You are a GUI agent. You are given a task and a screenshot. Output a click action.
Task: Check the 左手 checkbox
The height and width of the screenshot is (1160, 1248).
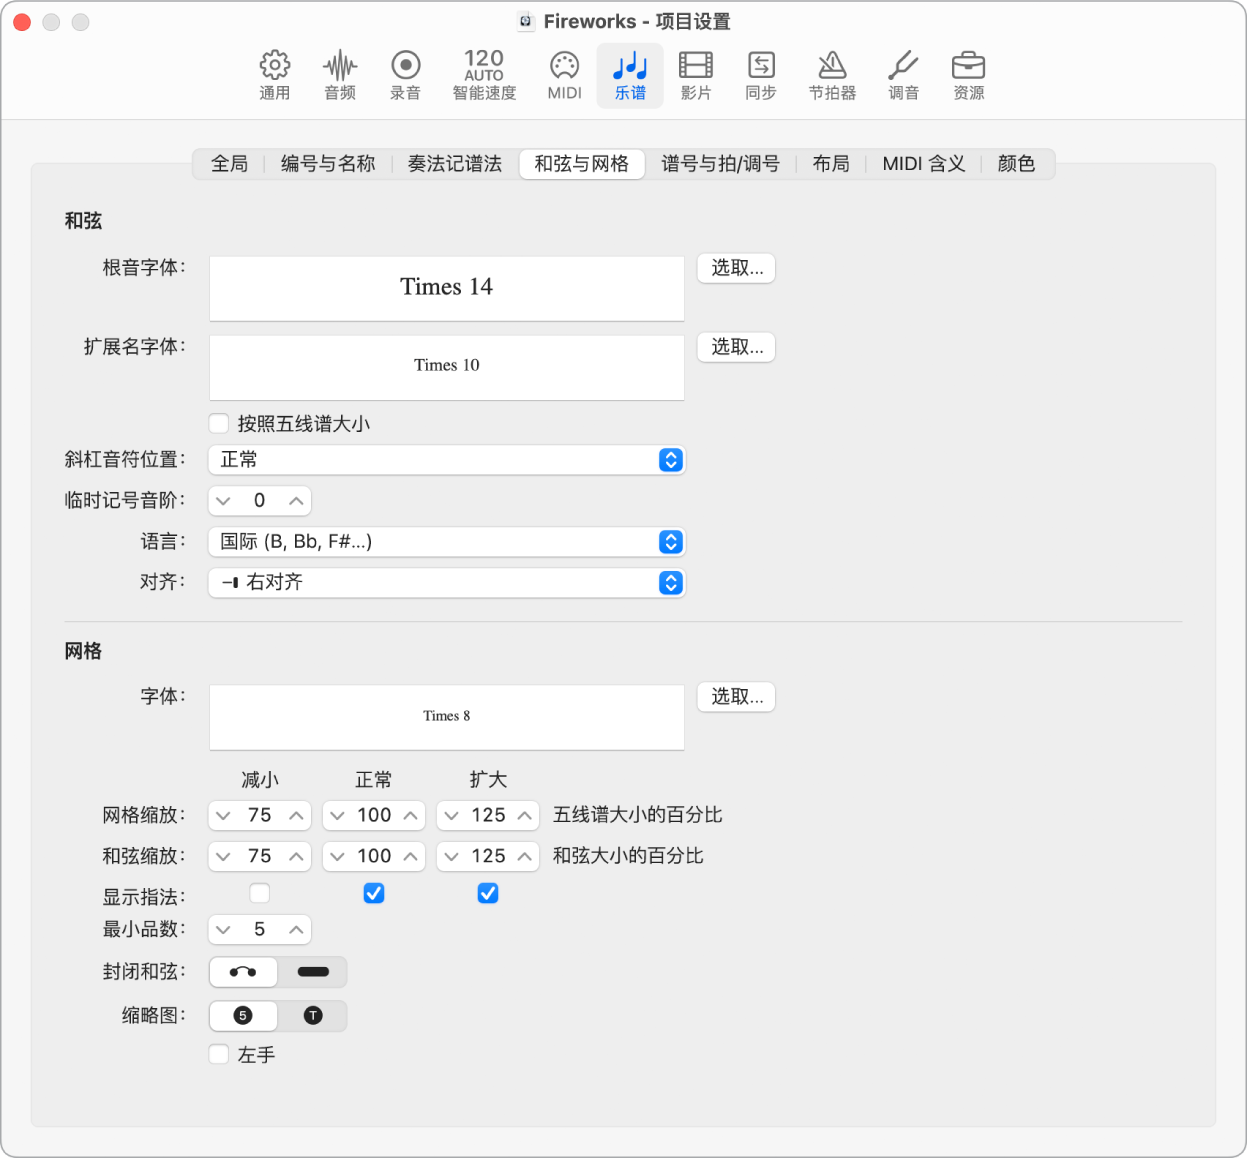(218, 1054)
